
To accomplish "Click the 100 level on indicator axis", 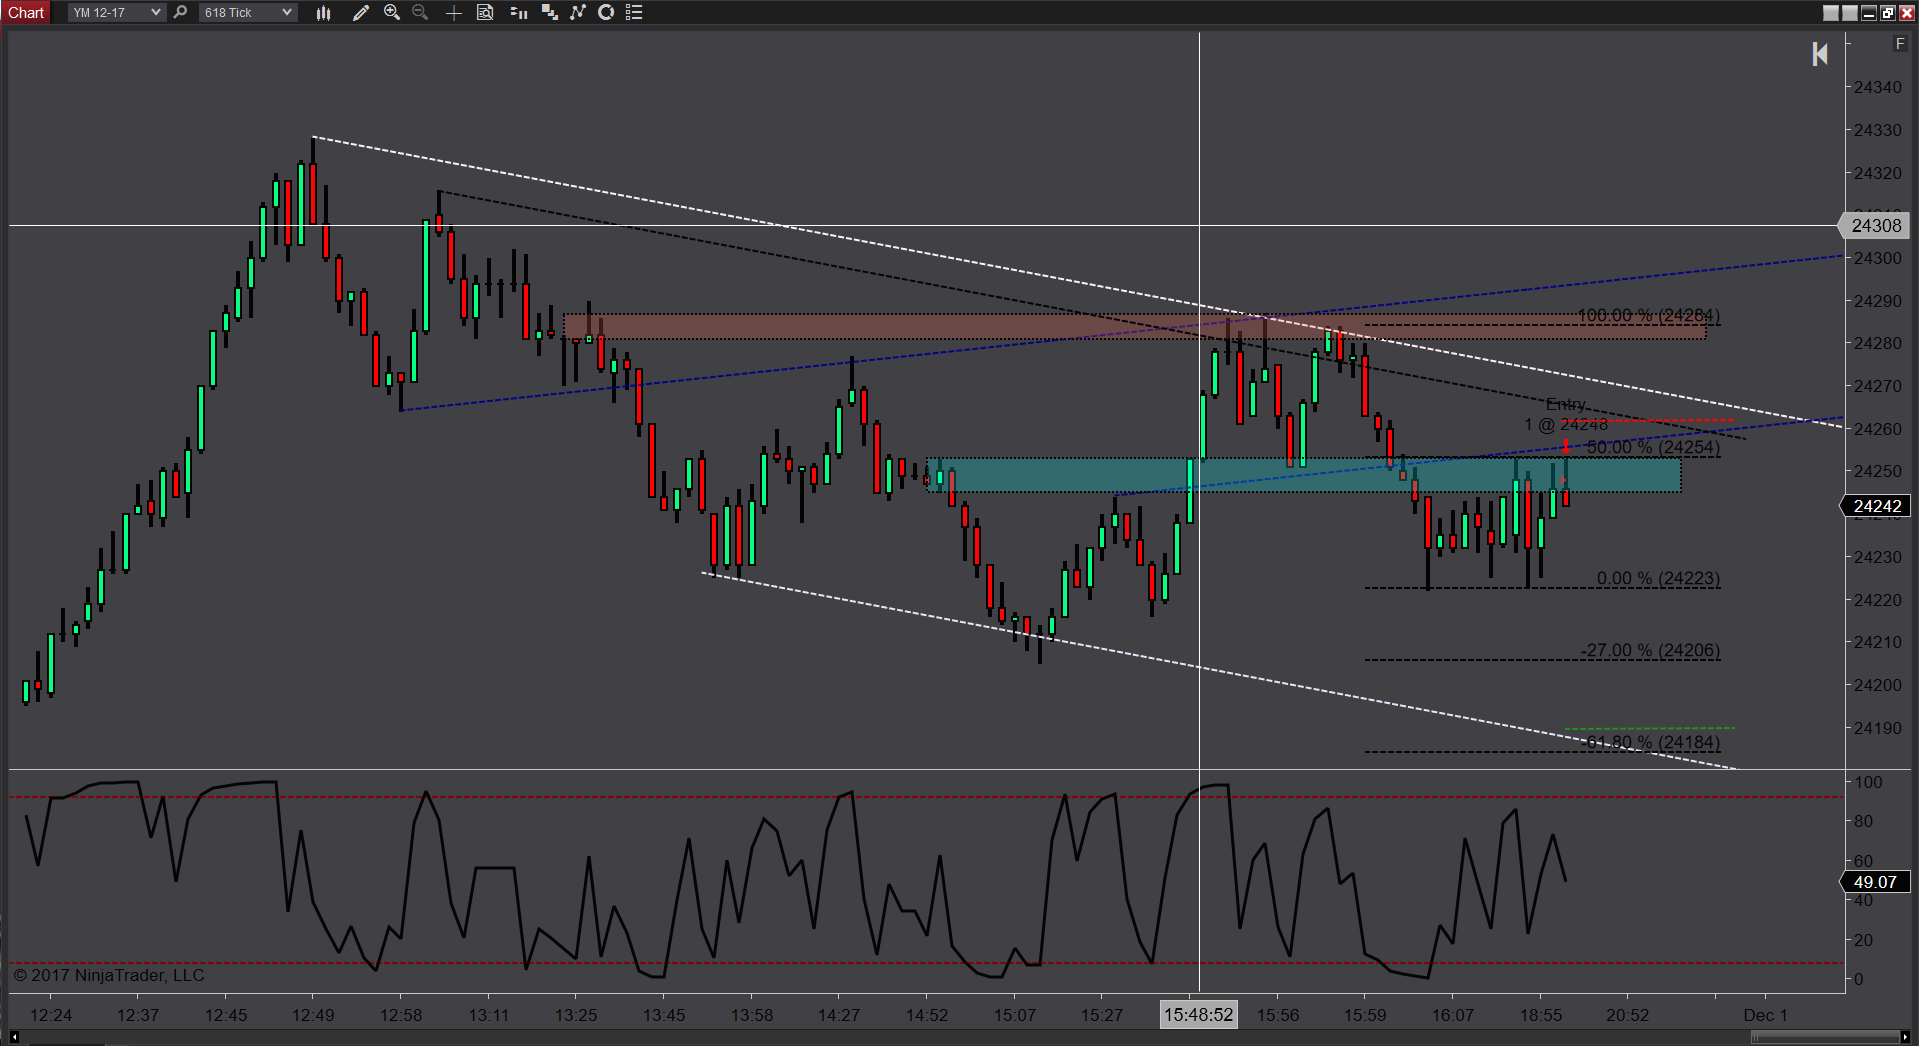I will 1868,783.
